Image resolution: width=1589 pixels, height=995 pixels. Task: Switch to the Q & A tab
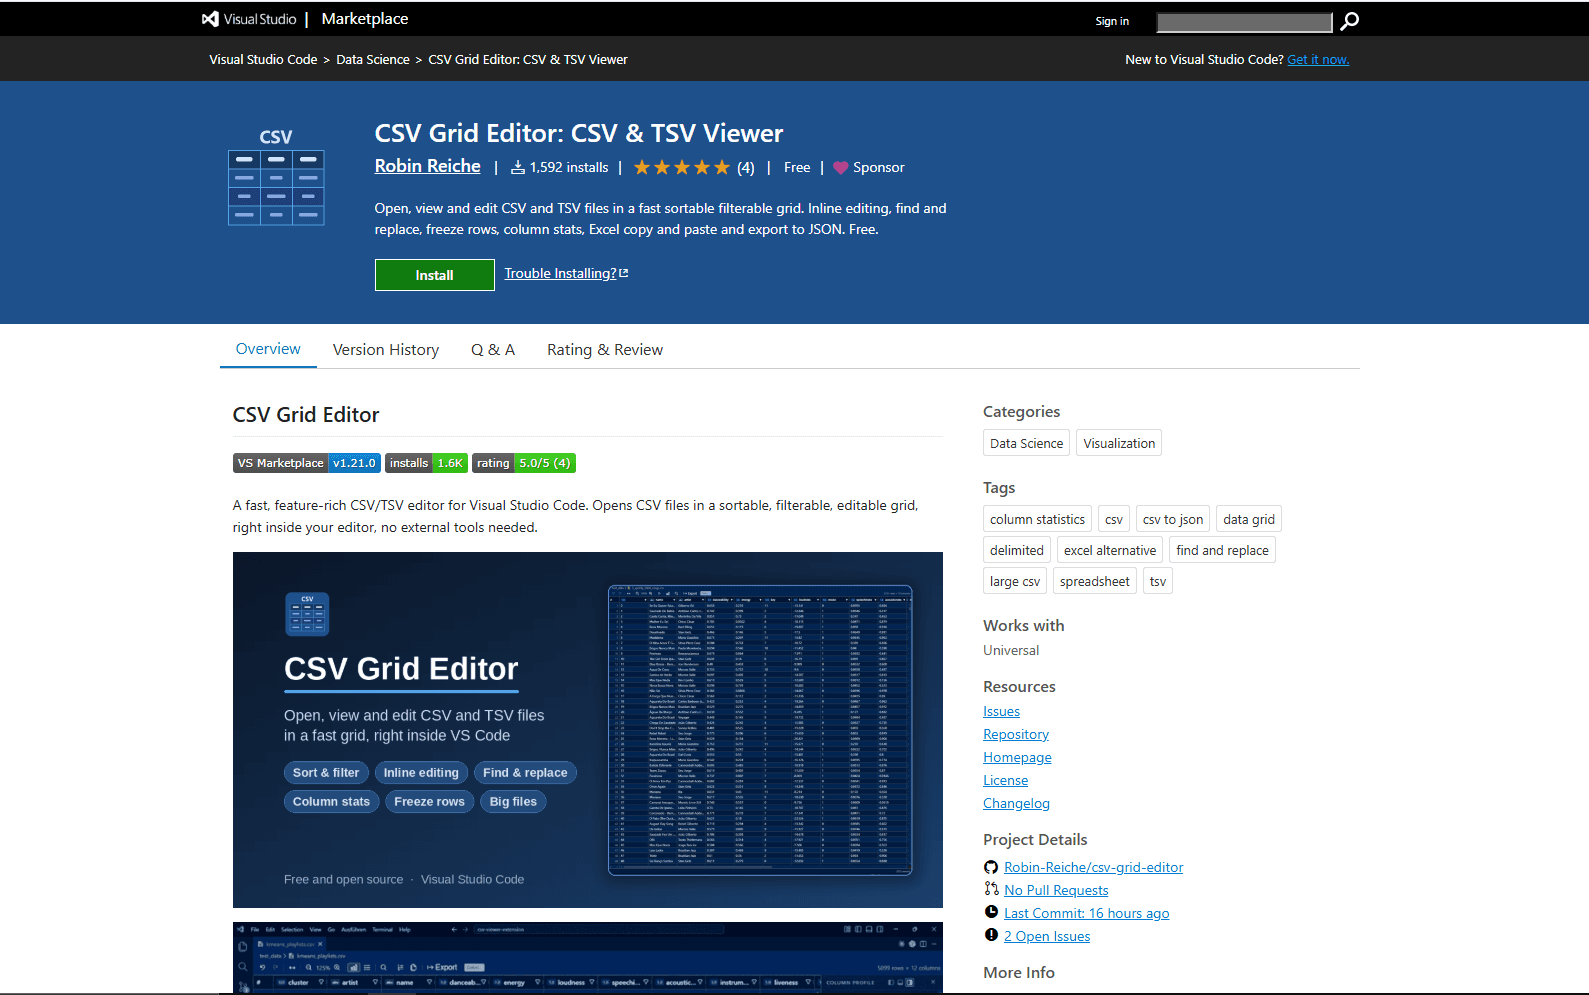tap(493, 350)
